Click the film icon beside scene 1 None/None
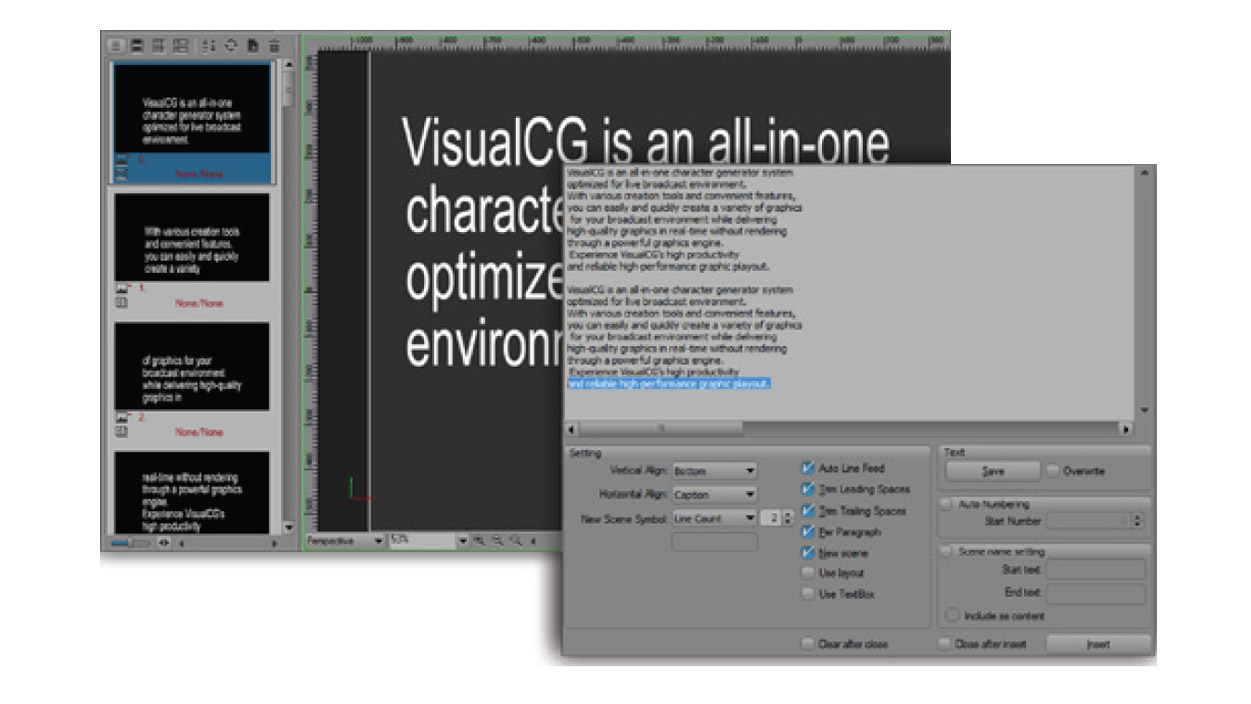The width and height of the screenshot is (1251, 704). [123, 302]
